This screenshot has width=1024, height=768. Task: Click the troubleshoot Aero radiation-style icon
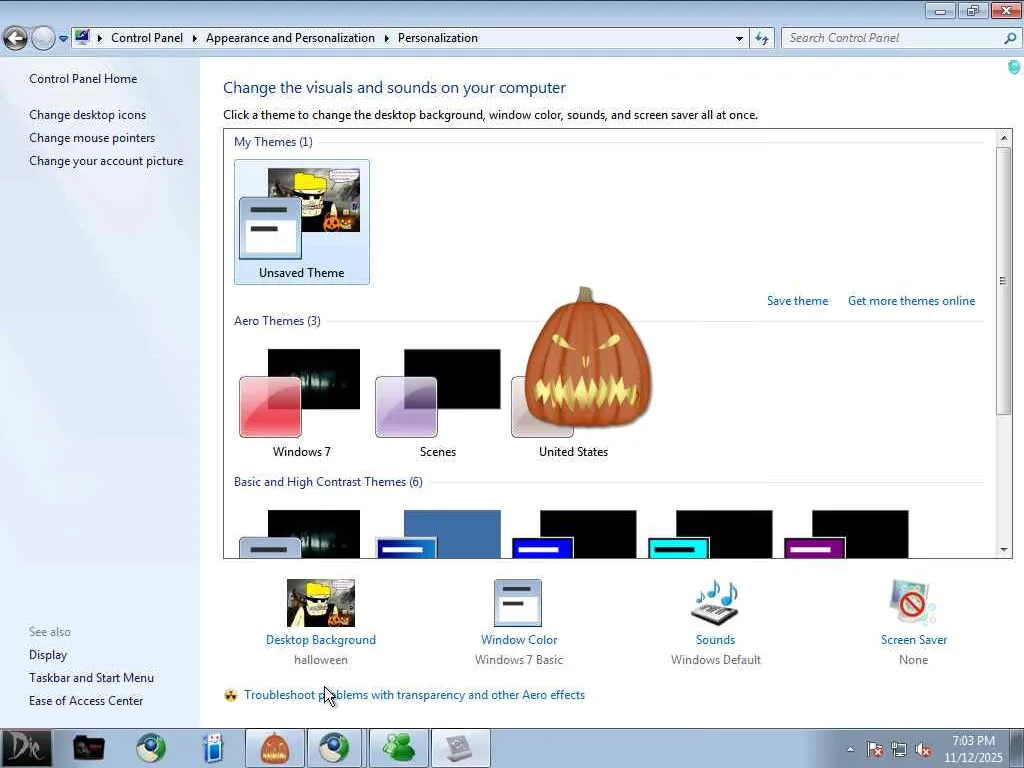click(231, 695)
